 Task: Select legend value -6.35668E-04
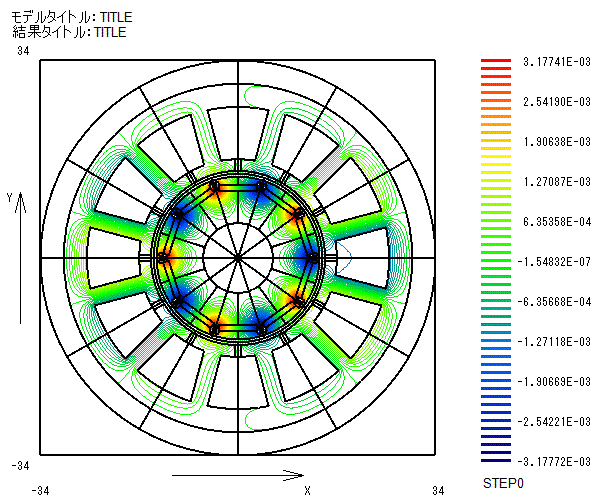554,301
